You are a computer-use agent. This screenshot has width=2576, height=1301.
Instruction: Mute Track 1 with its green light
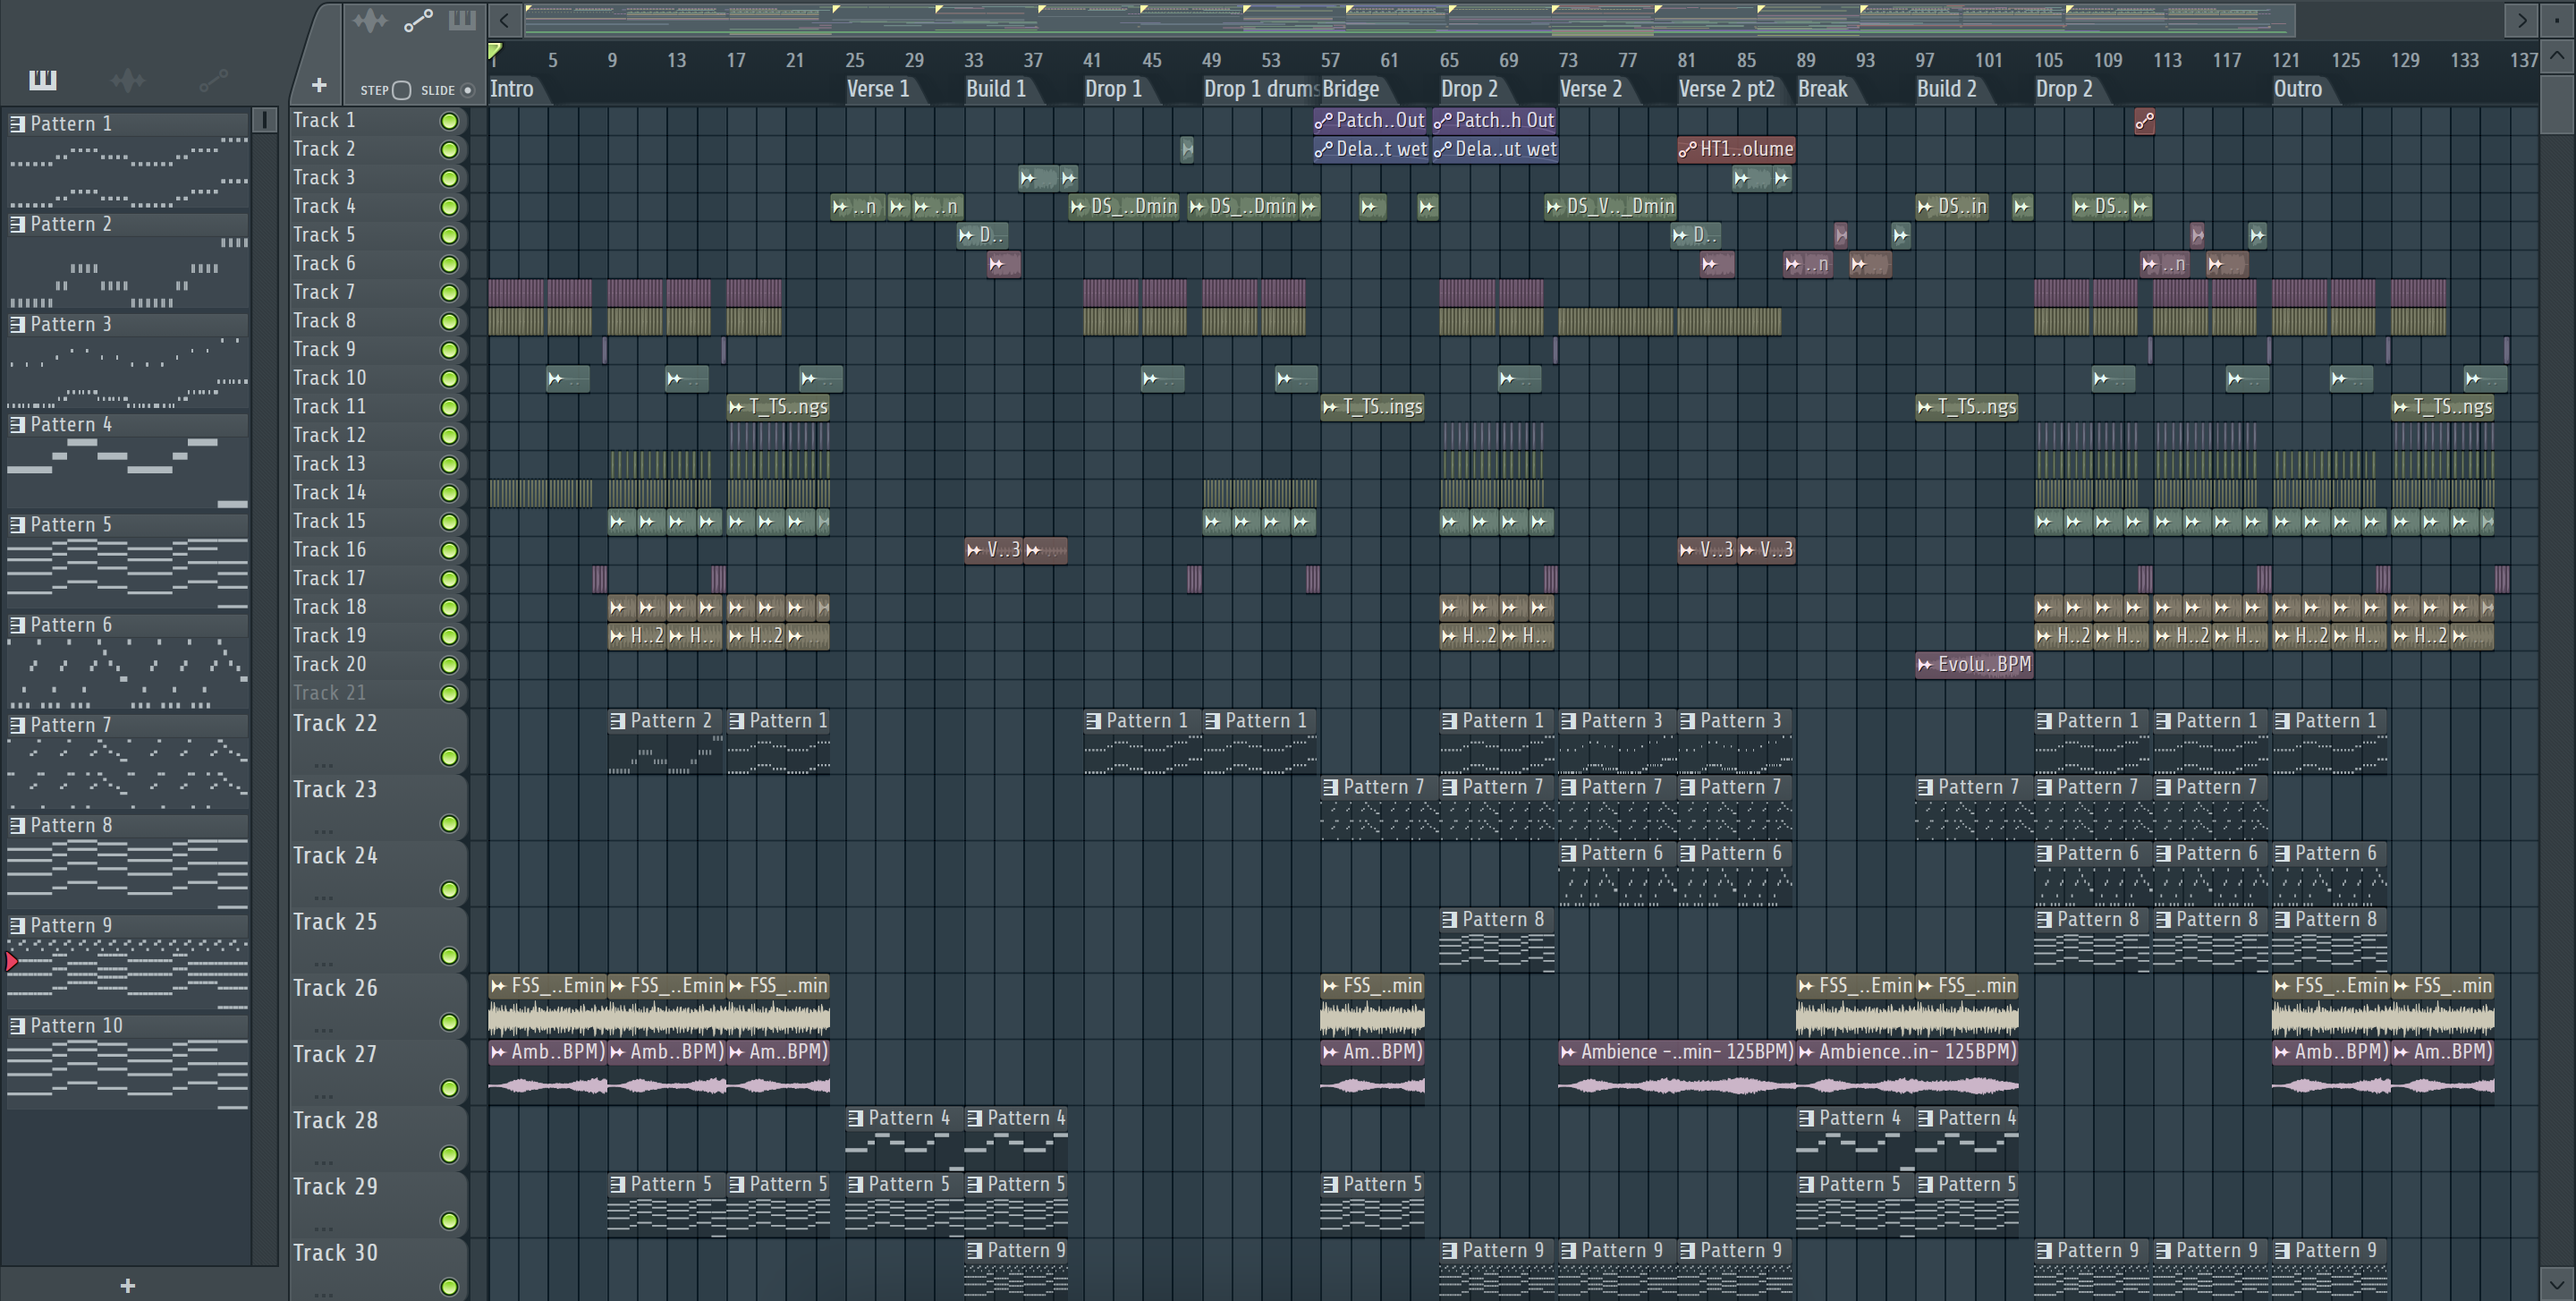[x=450, y=121]
